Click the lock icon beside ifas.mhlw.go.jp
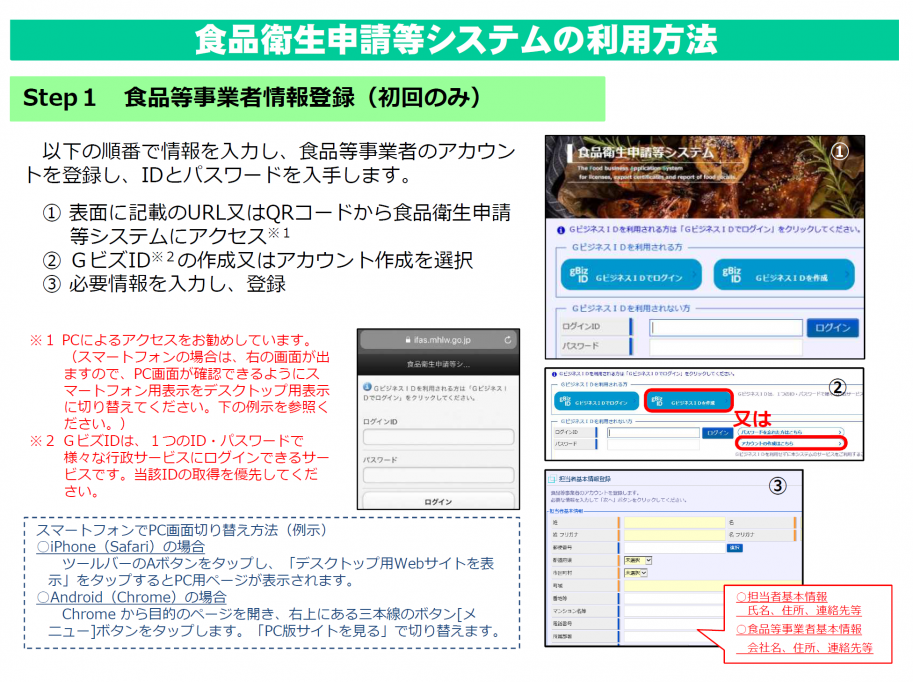Image resolution: width=913 pixels, height=682 pixels. click(x=408, y=340)
